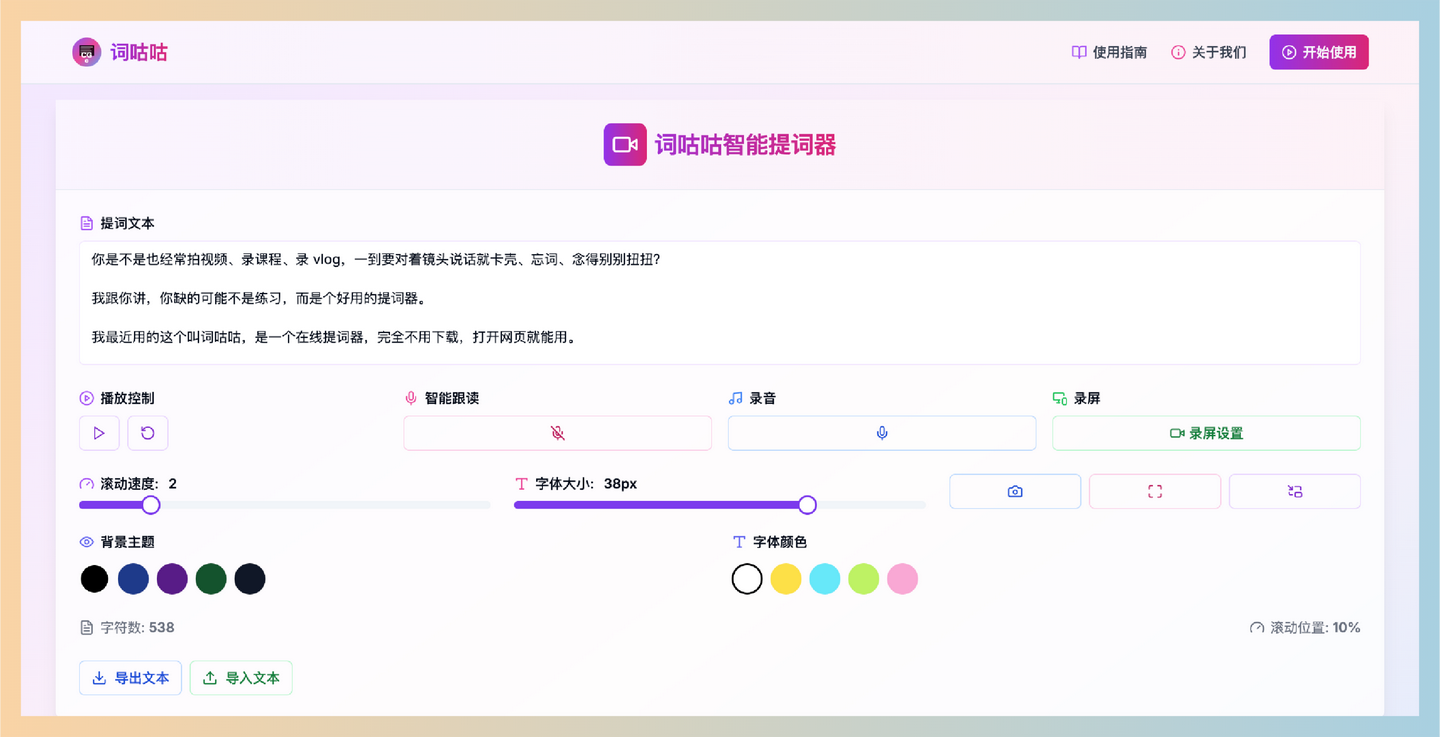Screen dimensions: 1440x737
Task: Click the book icon next to 使用指南
Action: [x=1077, y=51]
